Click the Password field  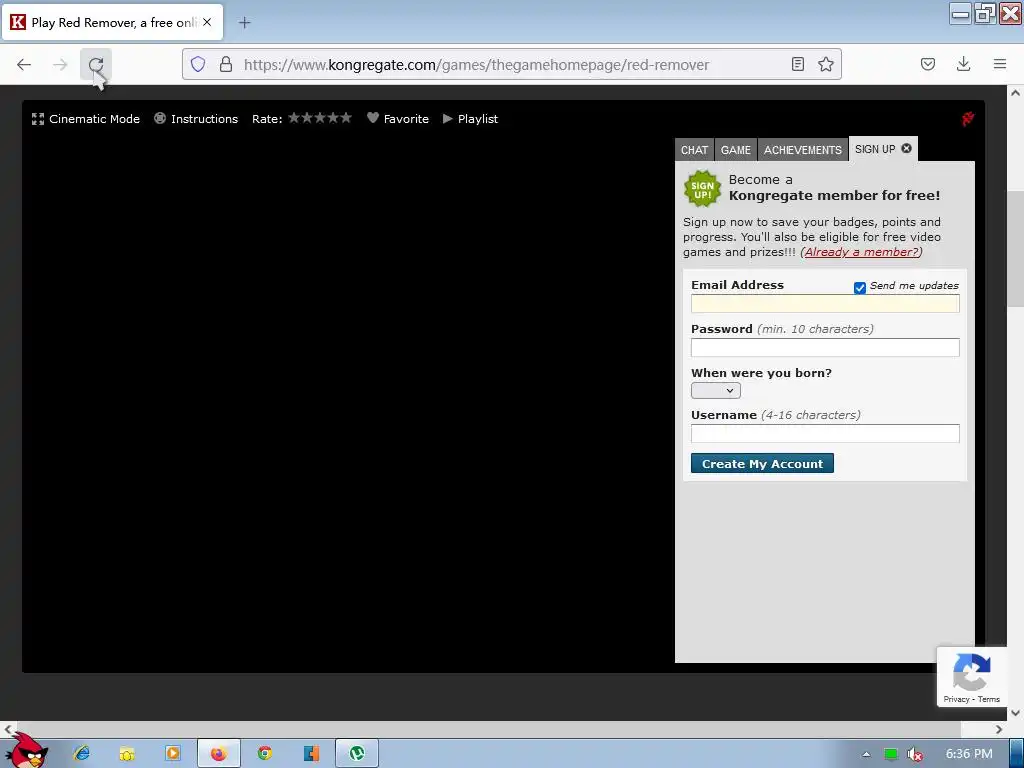[x=825, y=347]
